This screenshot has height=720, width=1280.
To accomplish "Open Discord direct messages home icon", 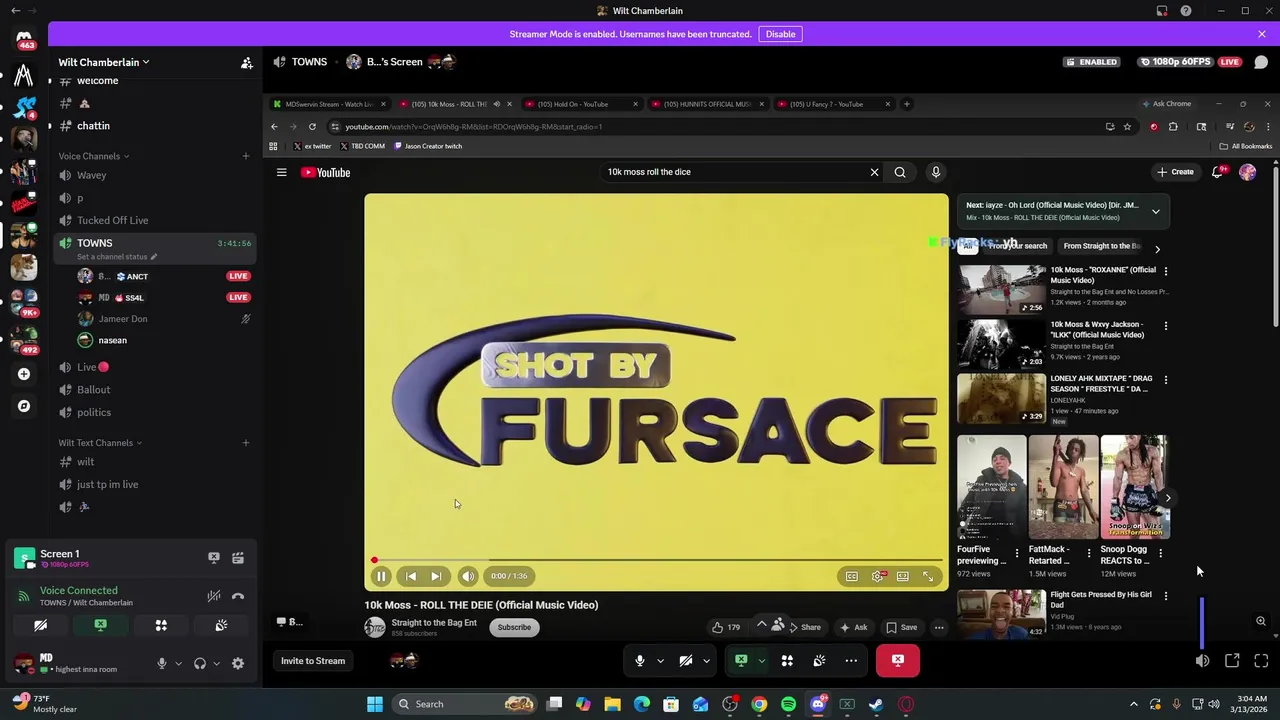I will [x=24, y=38].
